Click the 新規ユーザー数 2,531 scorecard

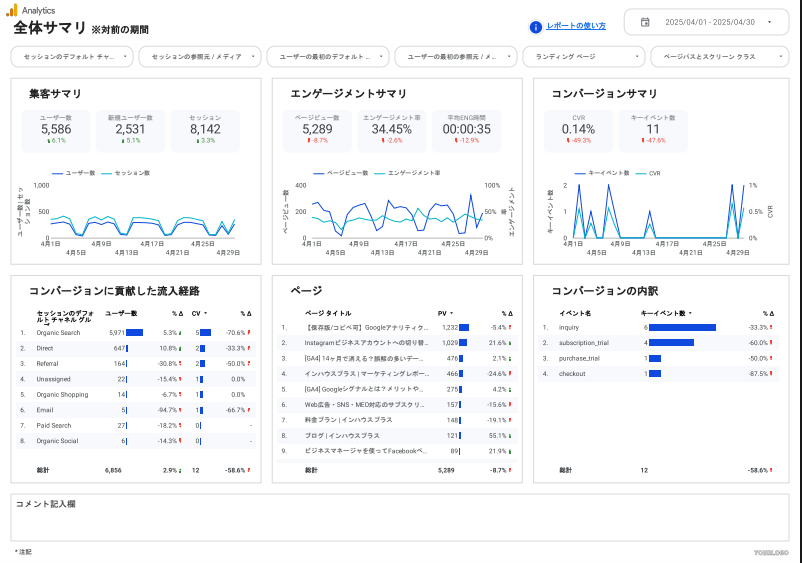click(130, 131)
